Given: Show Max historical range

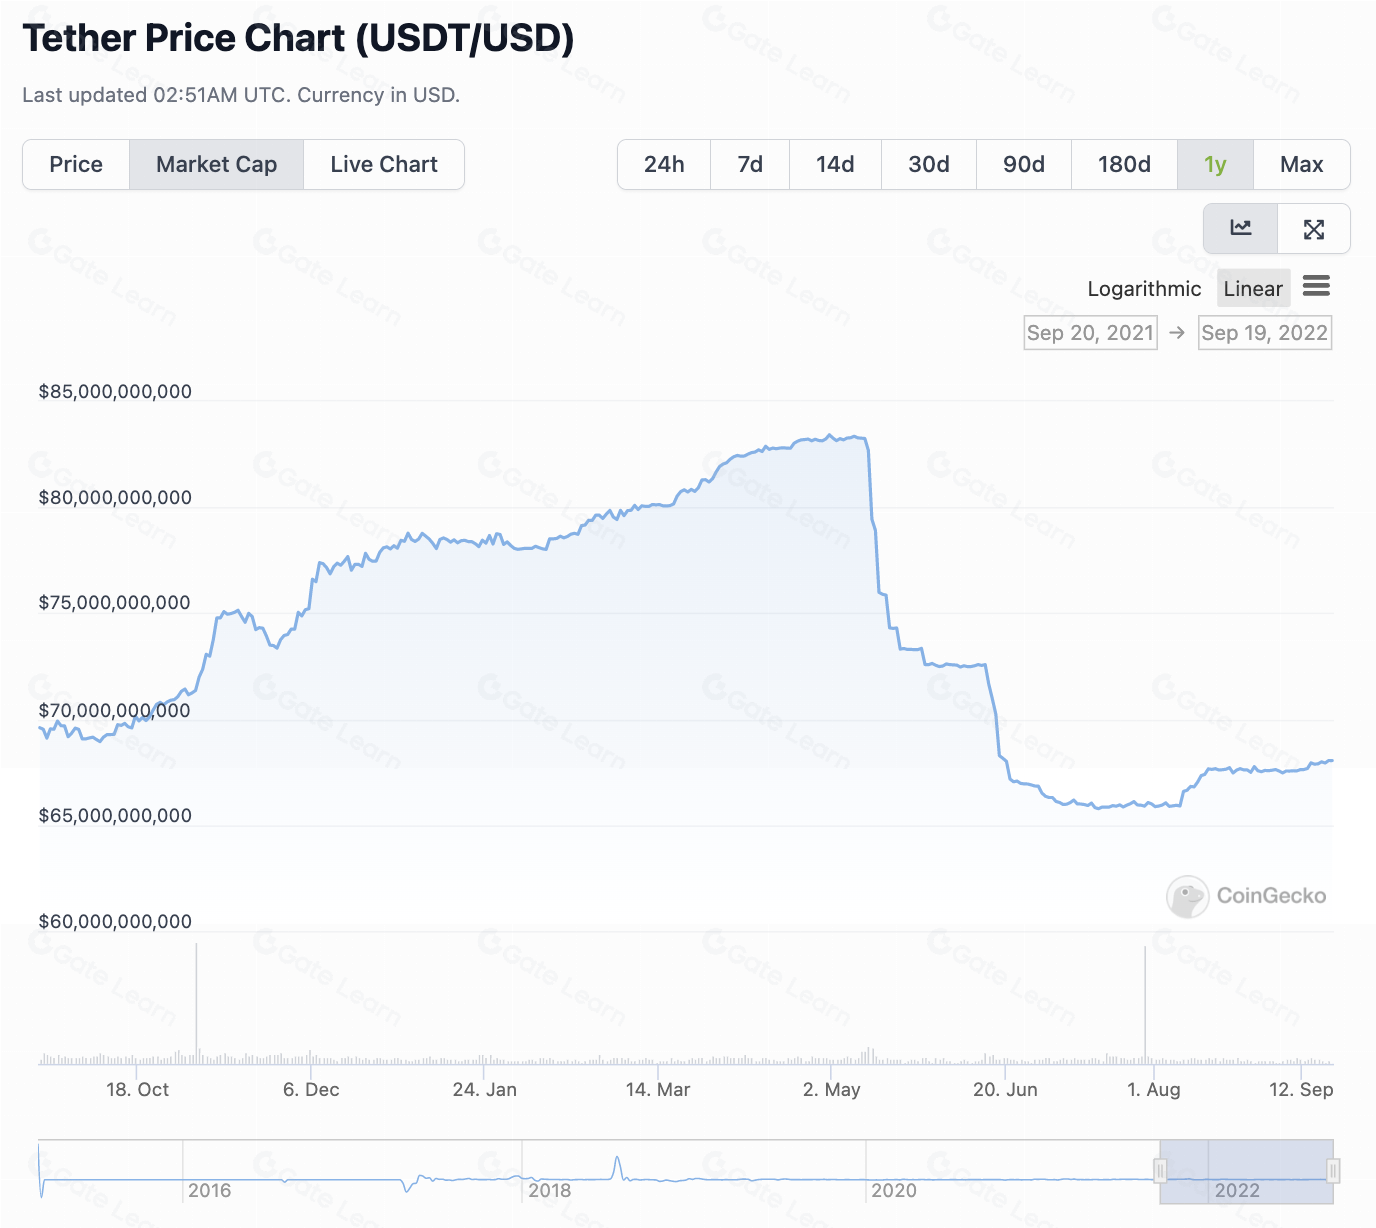Looking at the screenshot, I should [1301, 165].
